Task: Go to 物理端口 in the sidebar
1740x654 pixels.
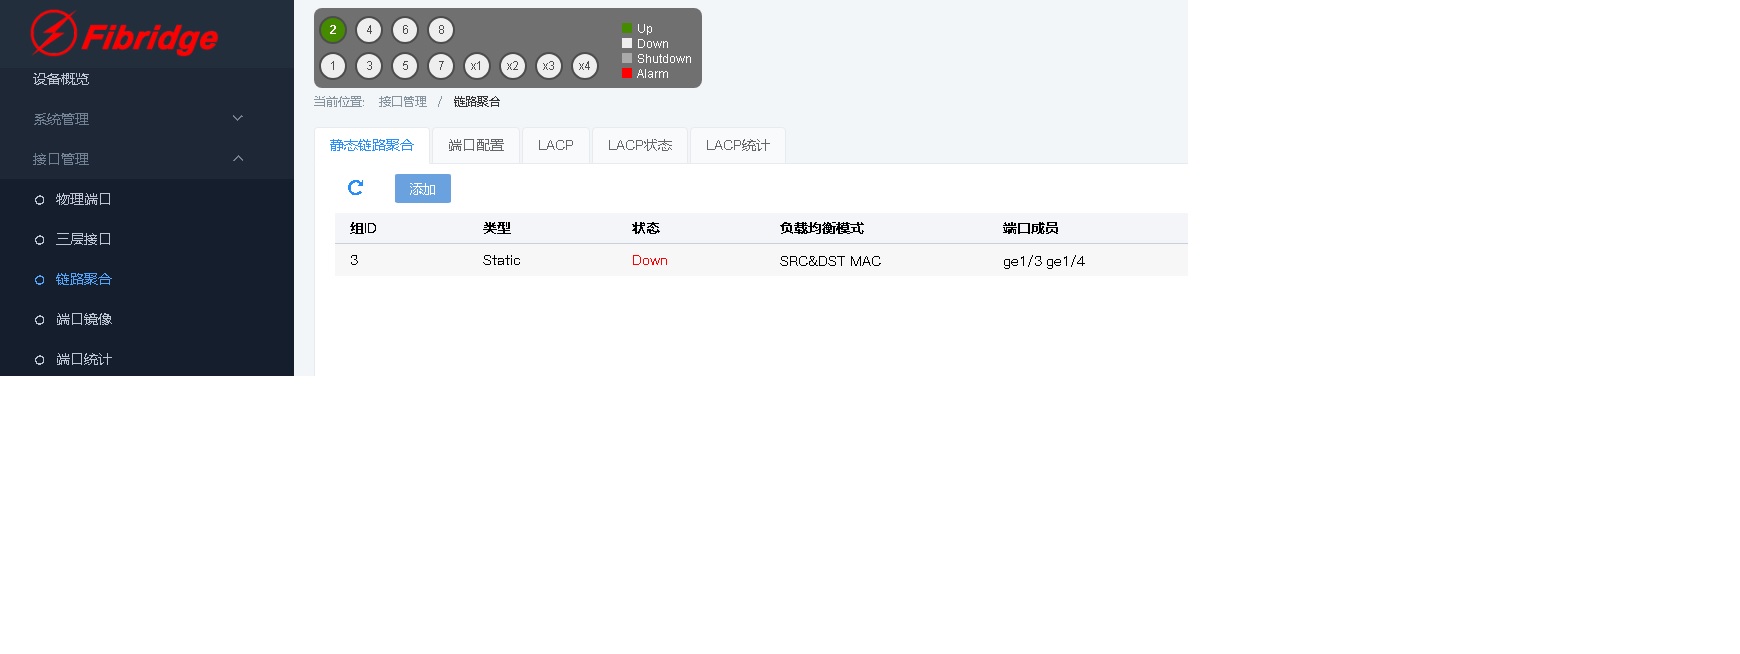Action: coord(83,199)
